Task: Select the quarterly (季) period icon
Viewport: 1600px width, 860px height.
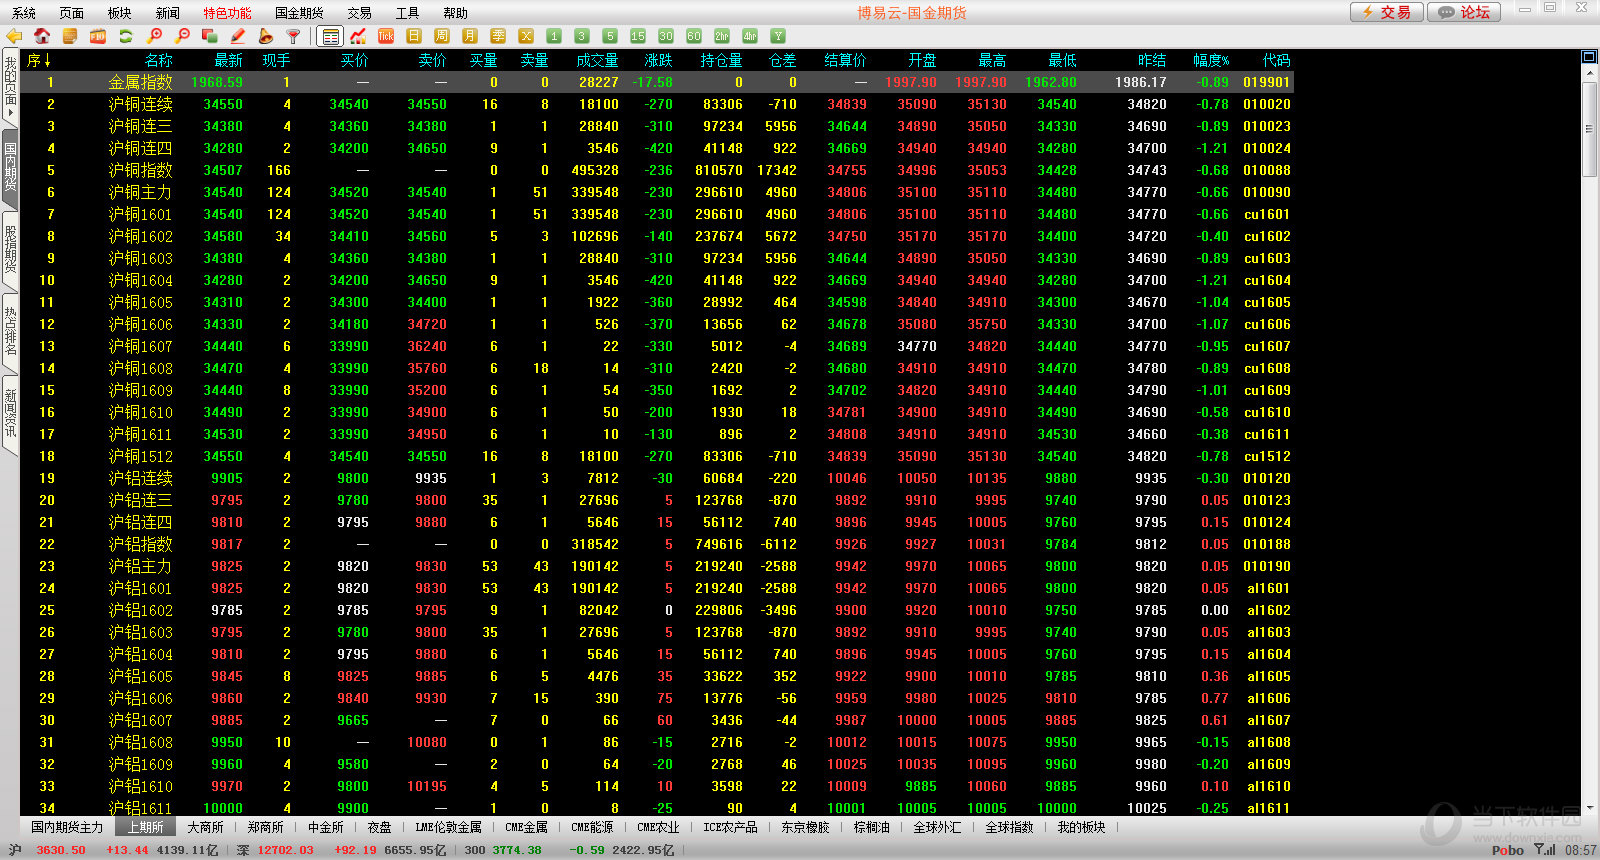Action: pyautogui.click(x=498, y=36)
